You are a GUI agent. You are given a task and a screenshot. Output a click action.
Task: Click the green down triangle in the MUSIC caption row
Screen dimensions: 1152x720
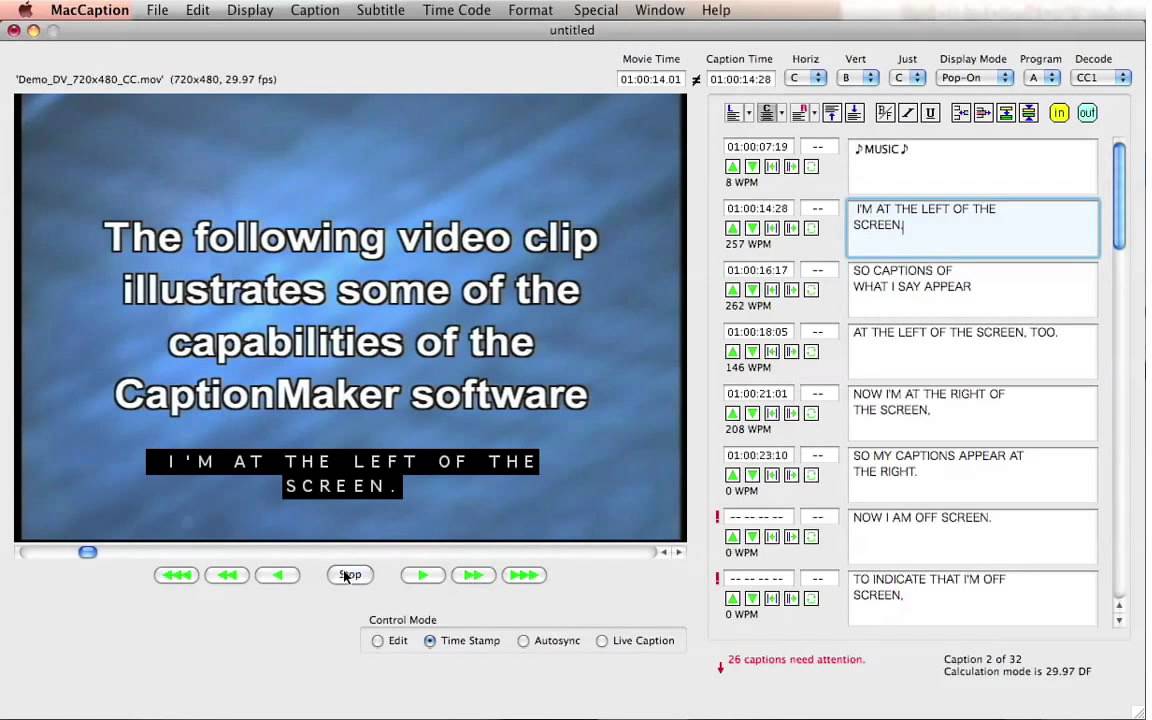(752, 167)
